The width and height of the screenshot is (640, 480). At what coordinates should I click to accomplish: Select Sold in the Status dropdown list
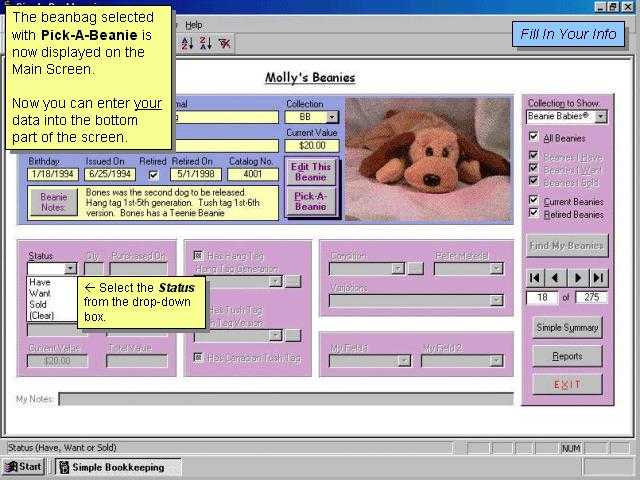pyautogui.click(x=40, y=305)
